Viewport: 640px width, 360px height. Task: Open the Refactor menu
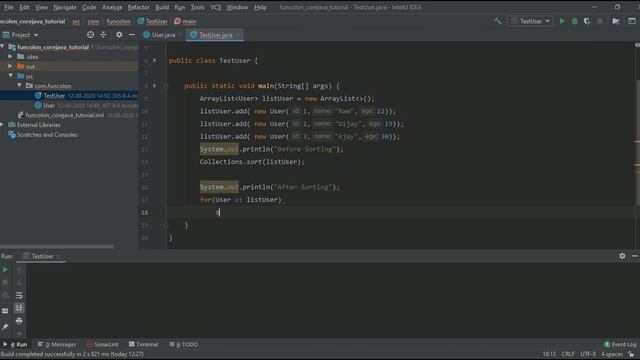(138, 7)
